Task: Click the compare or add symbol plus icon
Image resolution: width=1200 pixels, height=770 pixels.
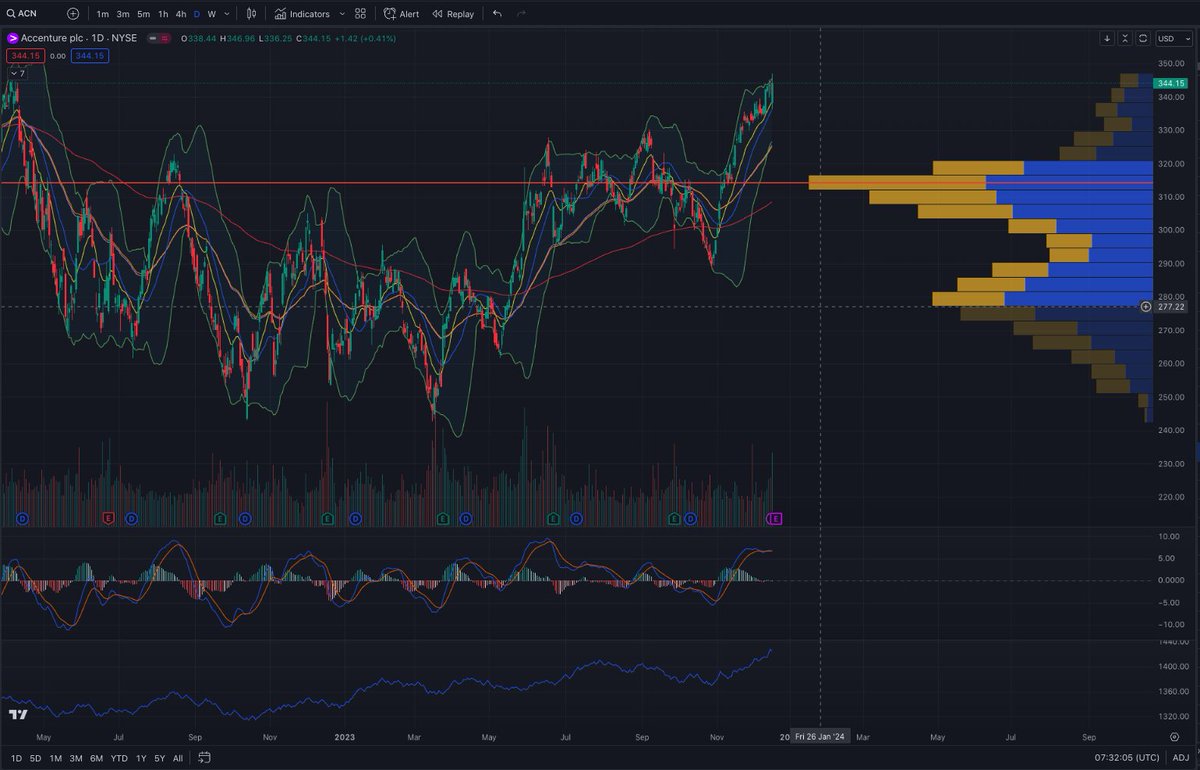Action: [73, 14]
